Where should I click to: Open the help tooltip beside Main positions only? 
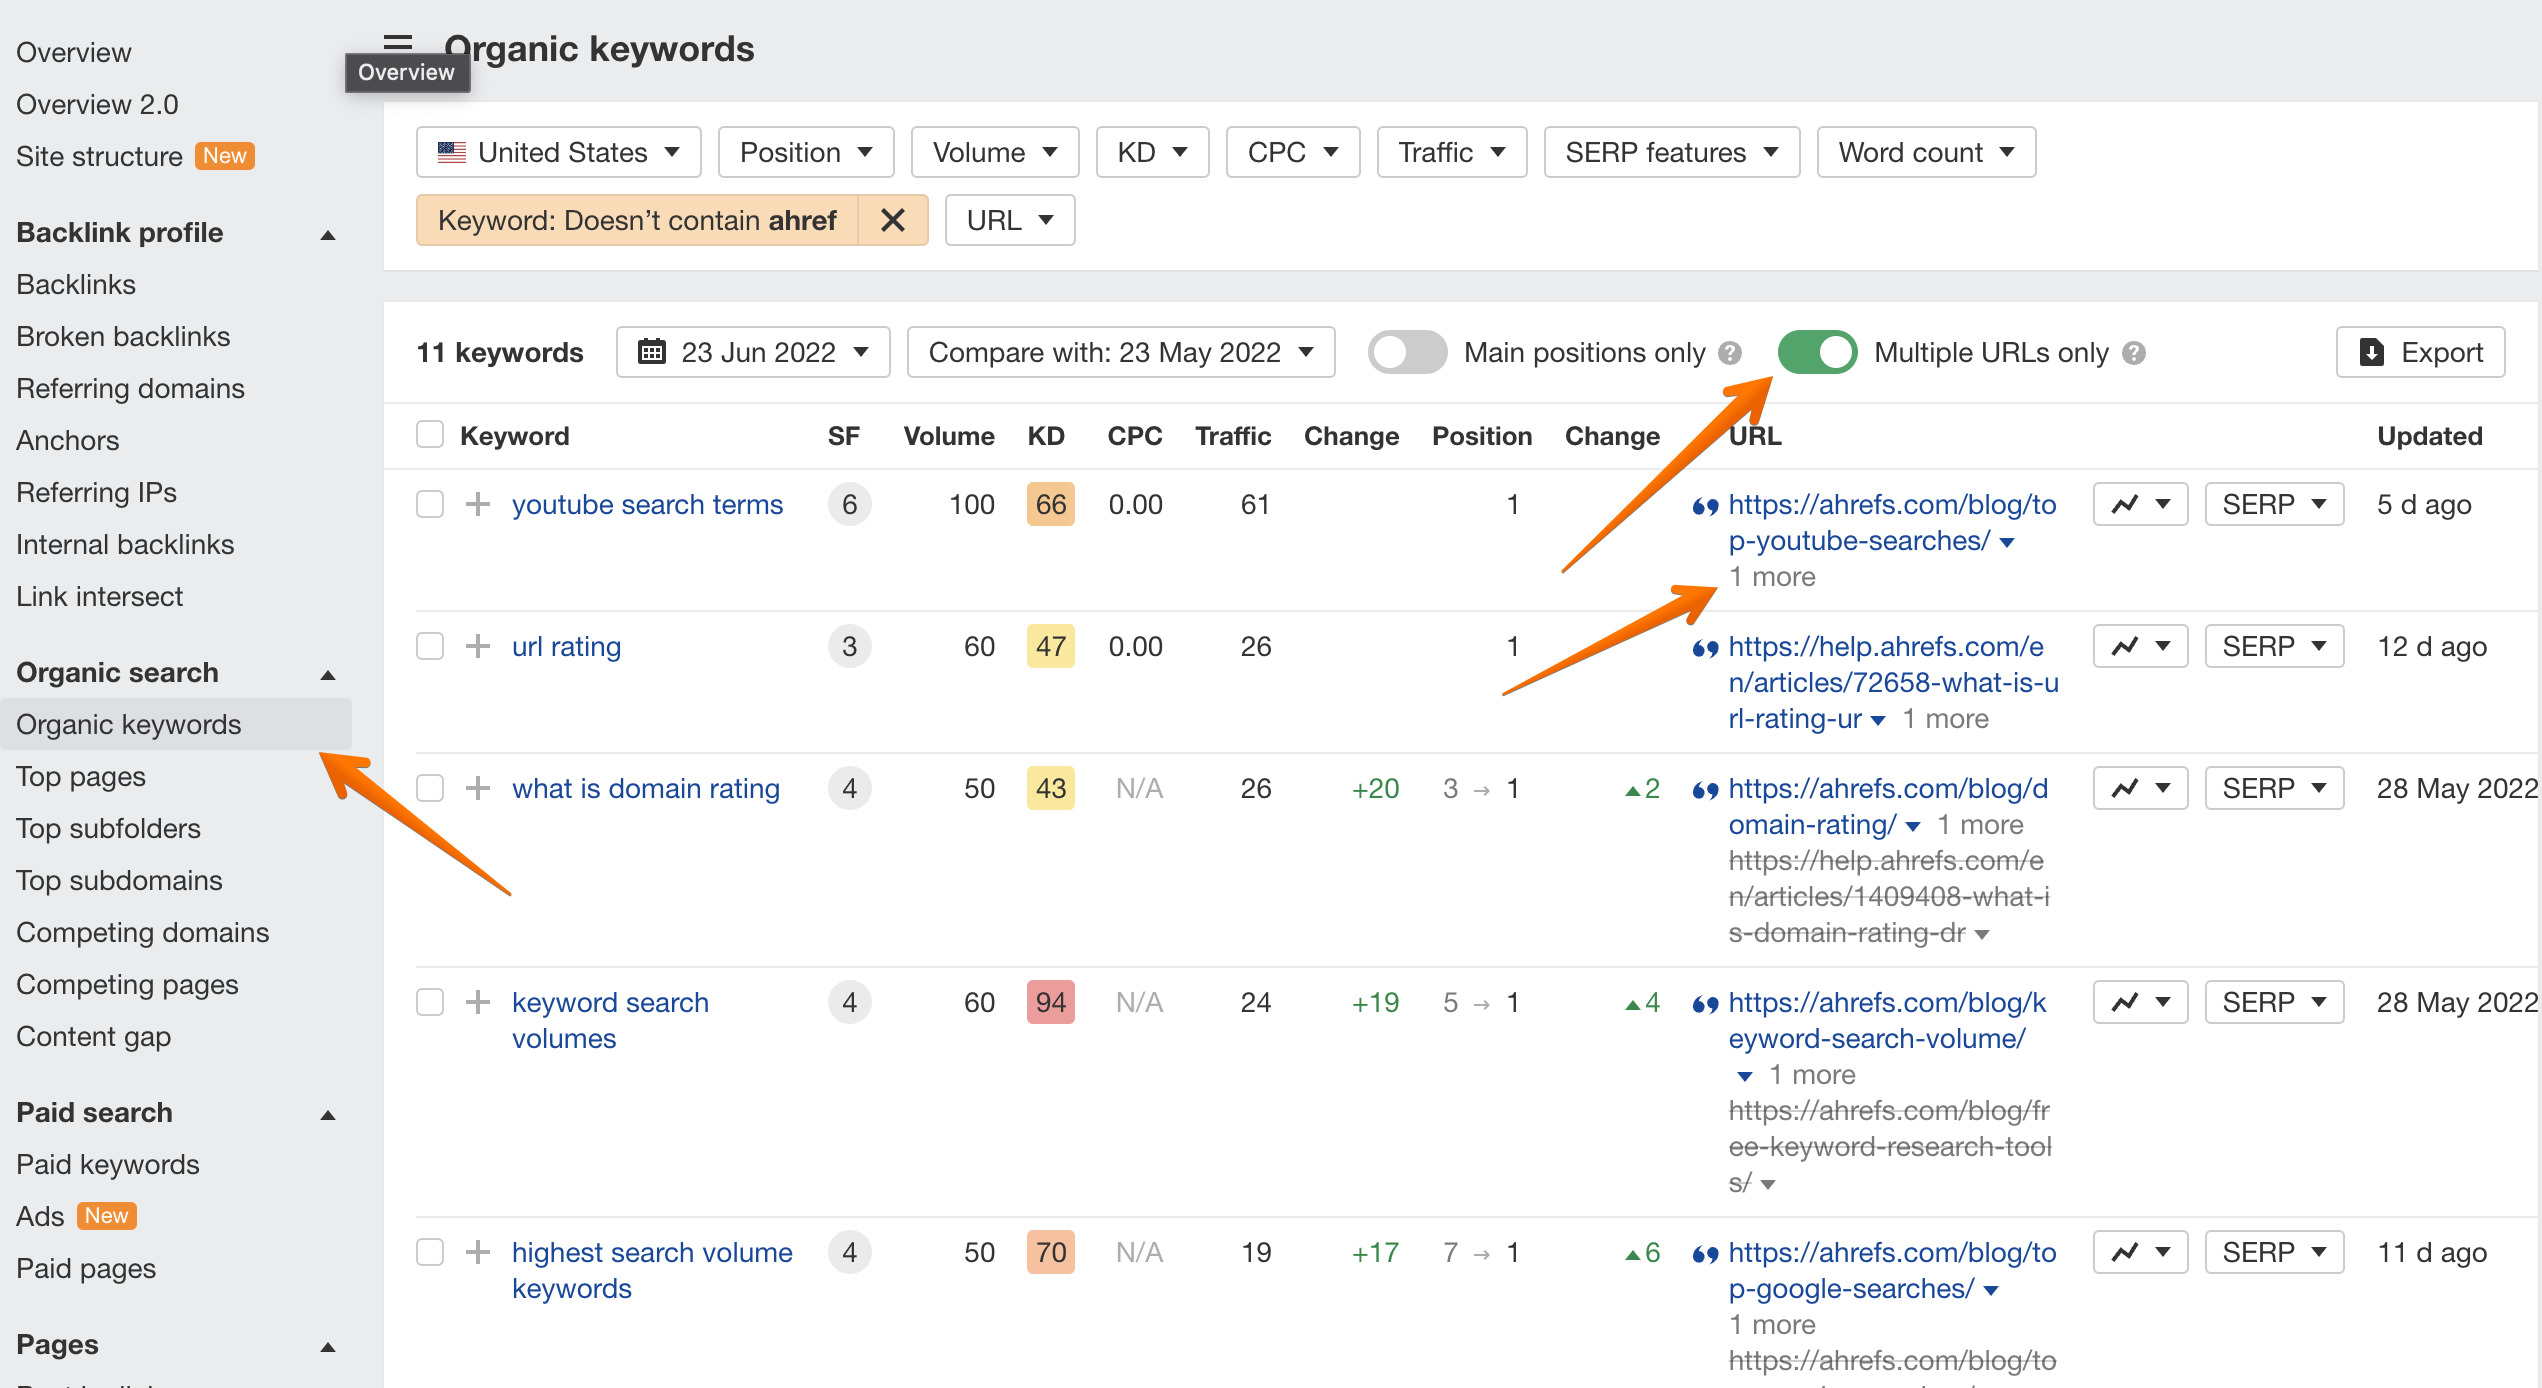tap(1730, 352)
